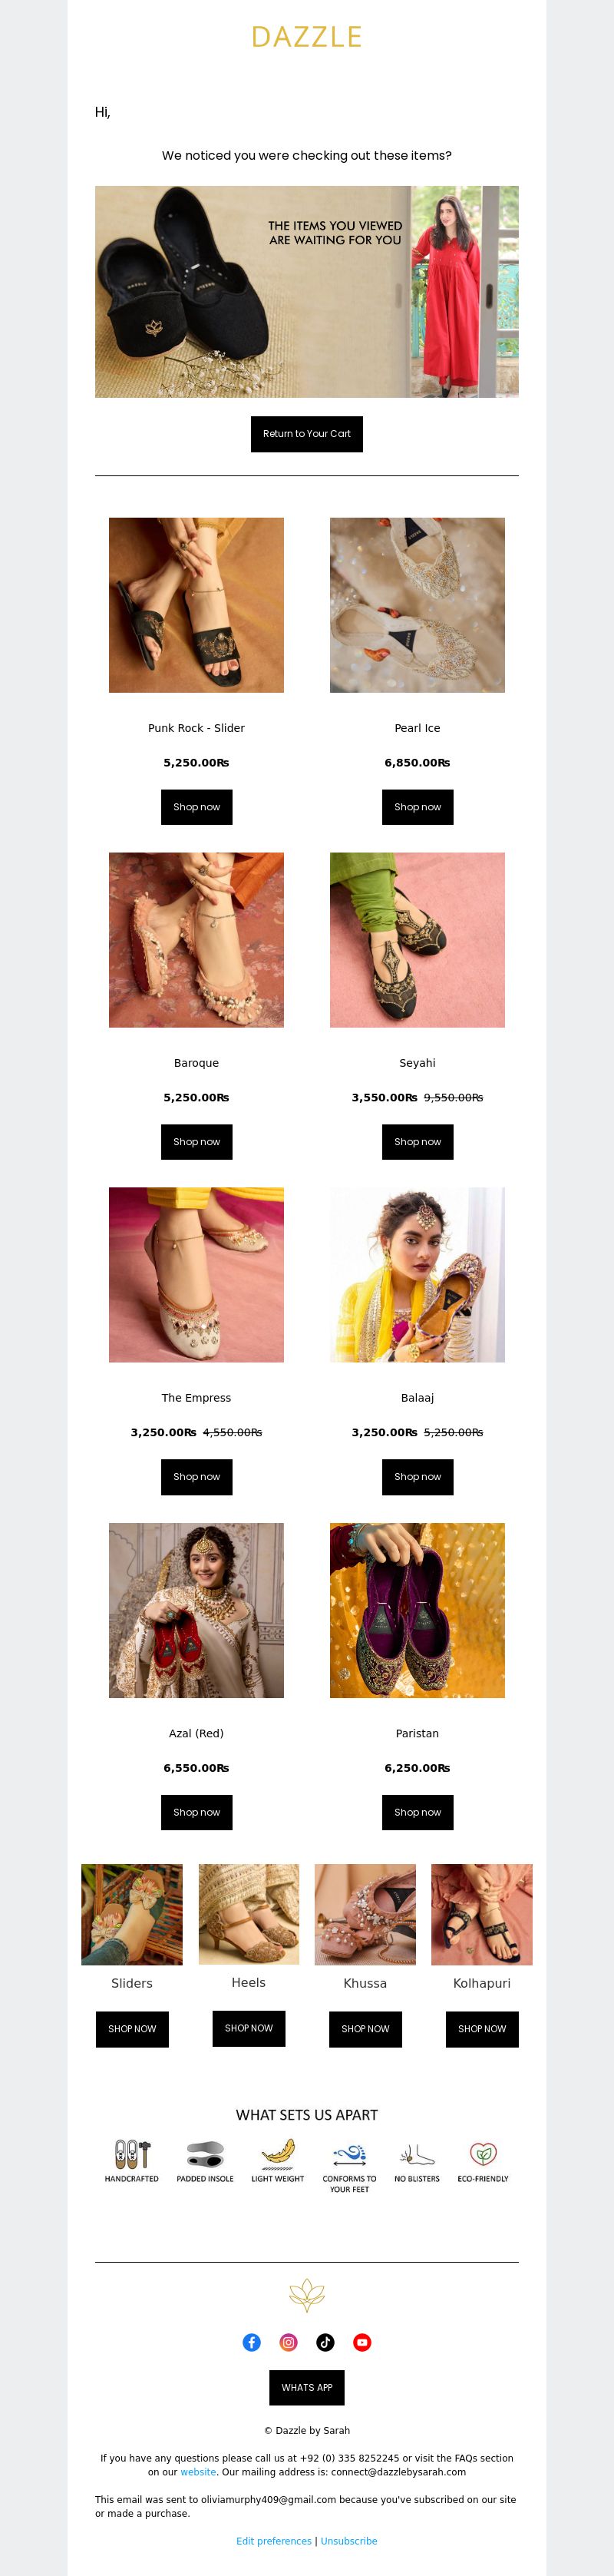Screen dimensions: 614x2576
Task: Open the Paristan product image
Action: point(417,1610)
